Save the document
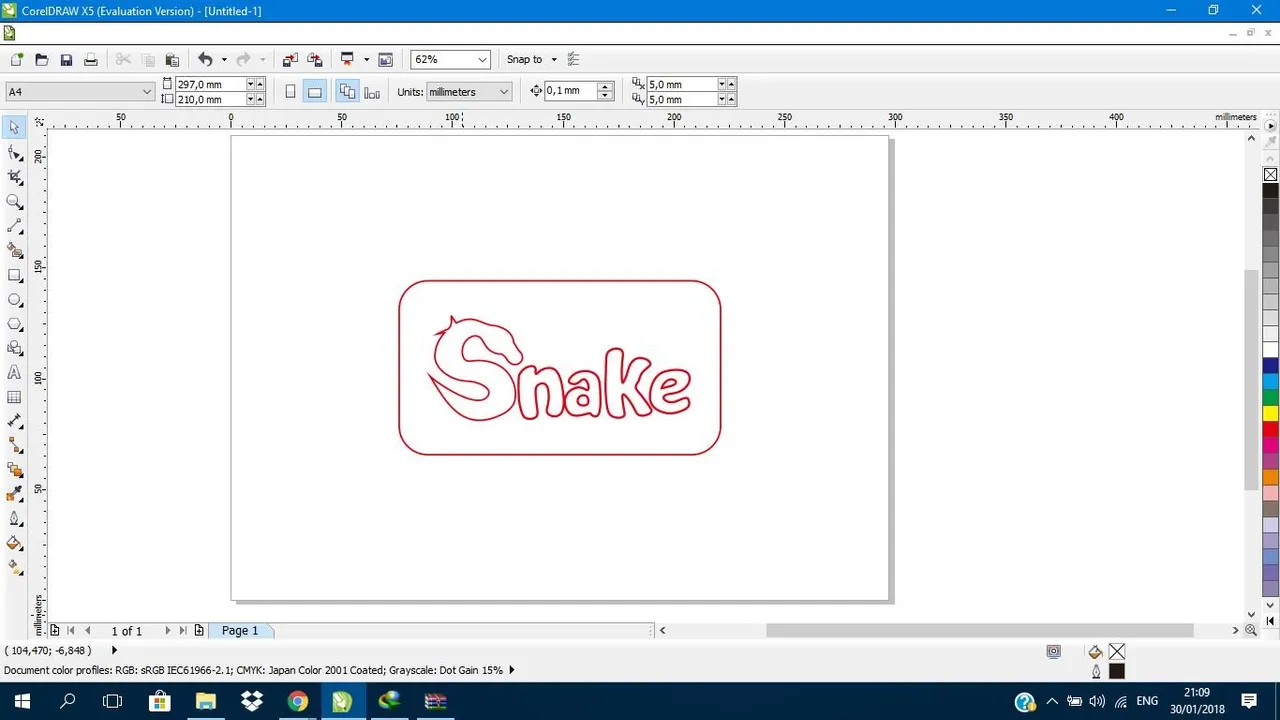The width and height of the screenshot is (1280, 720). [x=66, y=60]
